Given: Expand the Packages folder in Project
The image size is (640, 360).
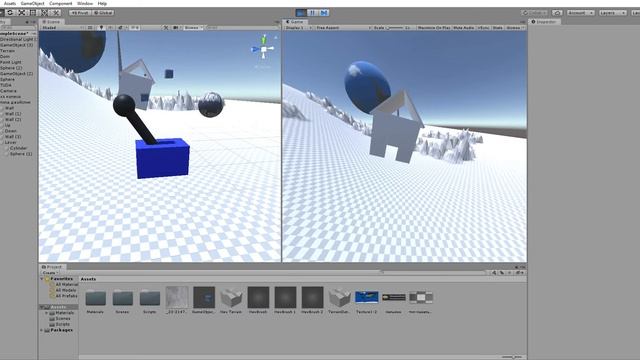Looking at the screenshot, I should click(42, 330).
